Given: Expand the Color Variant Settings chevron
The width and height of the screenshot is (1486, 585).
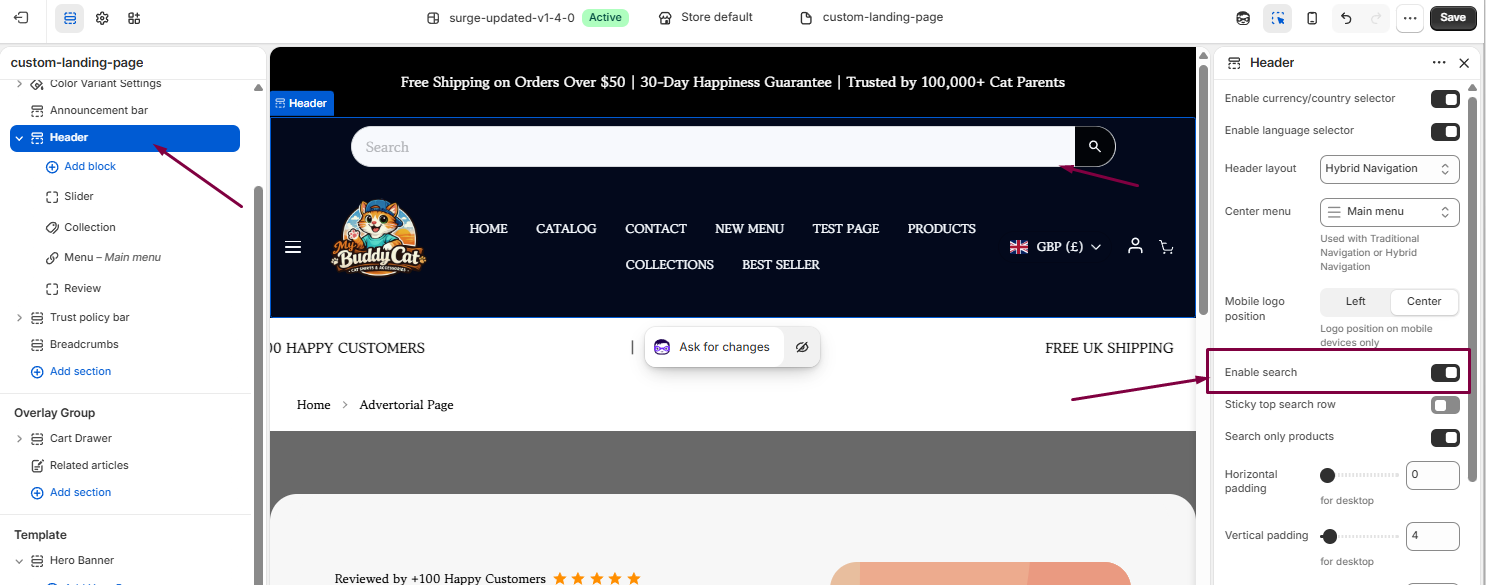Looking at the screenshot, I should tap(19, 84).
